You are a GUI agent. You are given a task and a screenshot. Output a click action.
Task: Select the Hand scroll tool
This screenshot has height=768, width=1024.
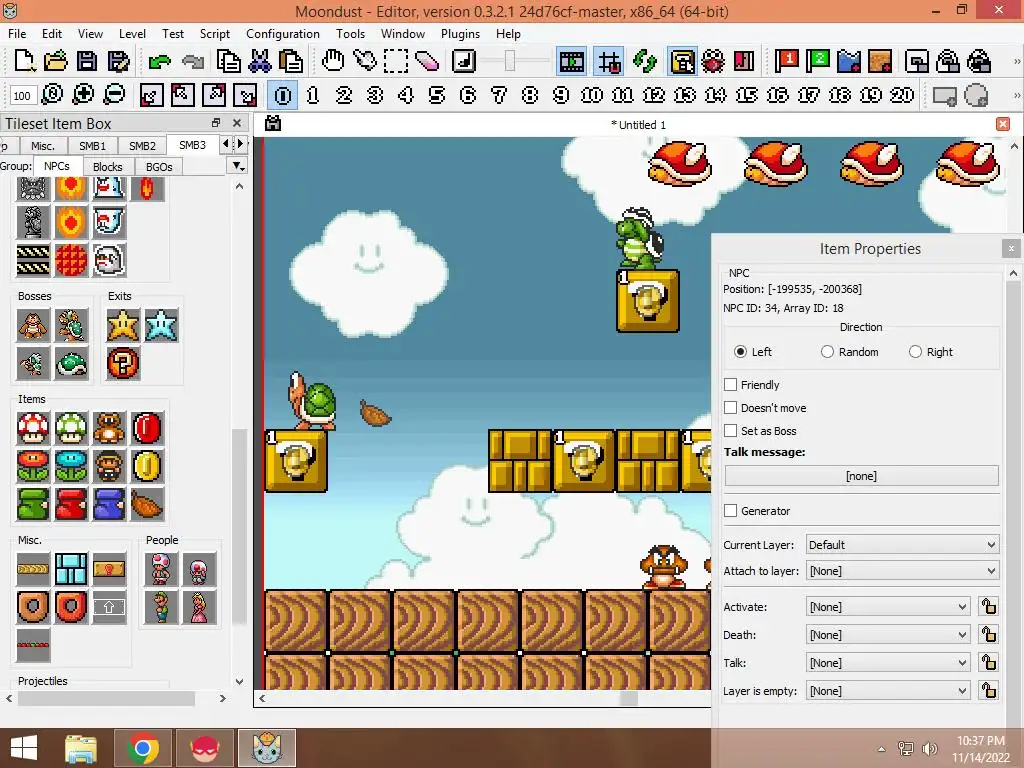coord(333,61)
